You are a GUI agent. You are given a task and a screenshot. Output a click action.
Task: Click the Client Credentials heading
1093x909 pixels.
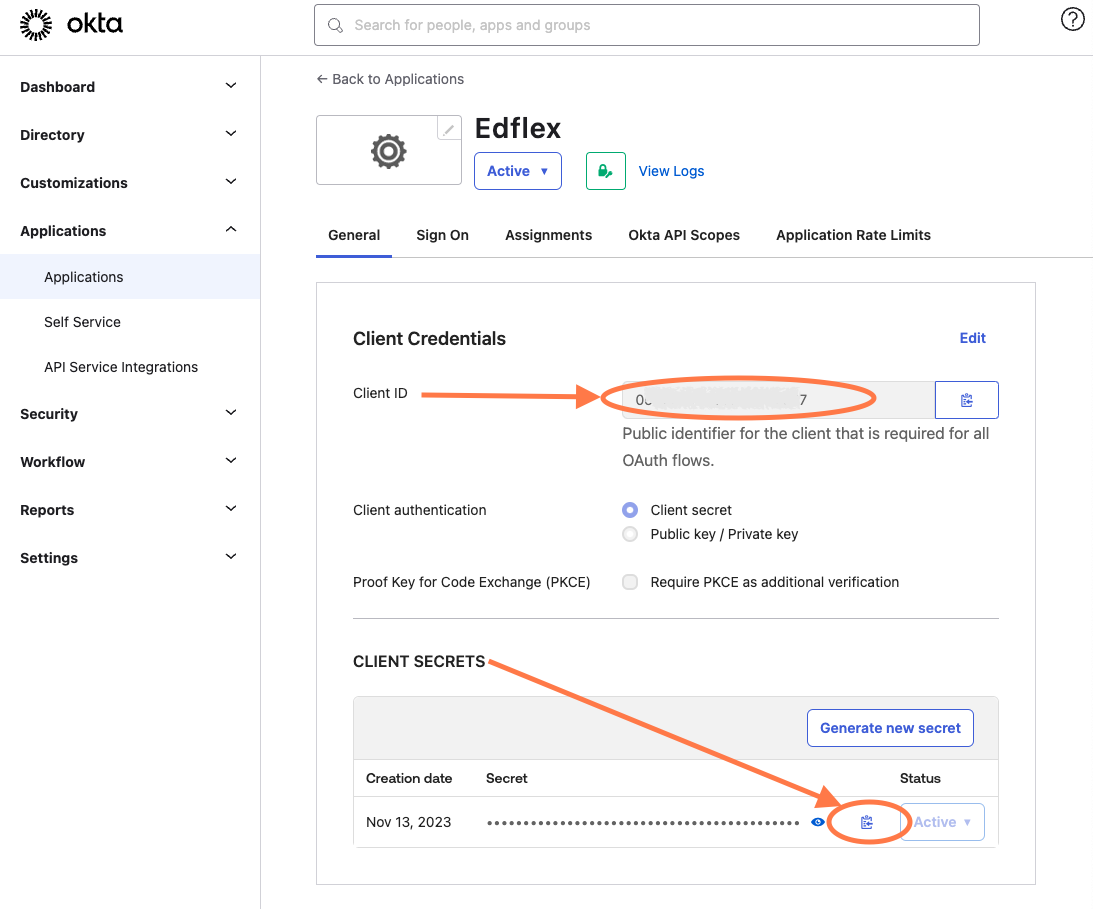click(x=429, y=339)
